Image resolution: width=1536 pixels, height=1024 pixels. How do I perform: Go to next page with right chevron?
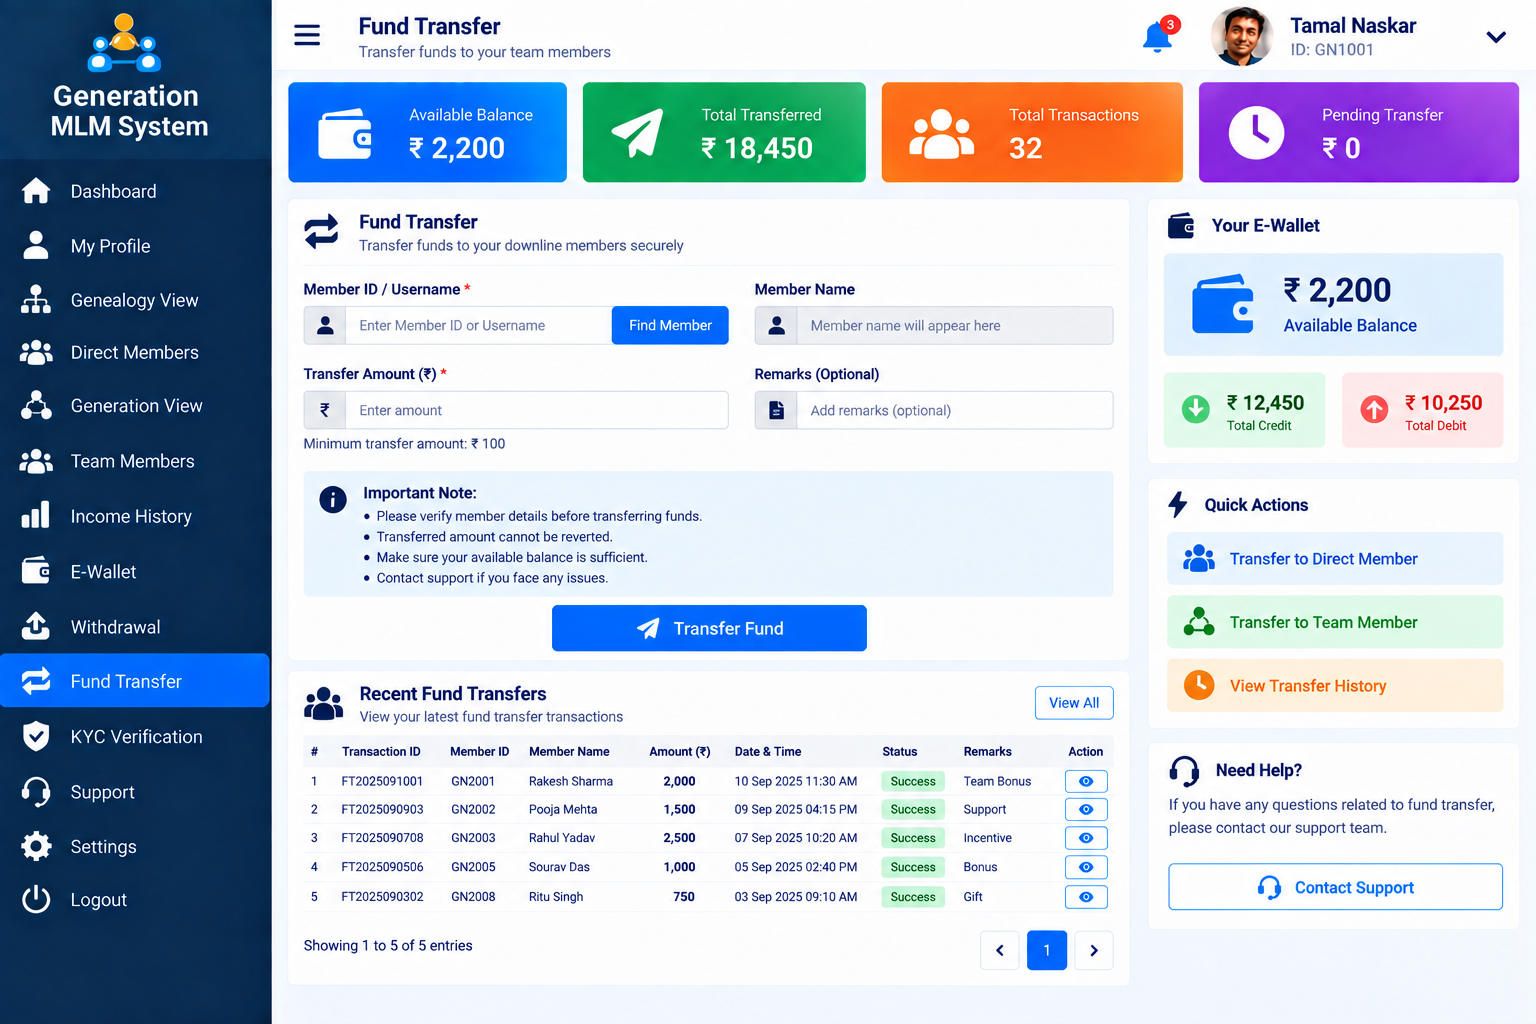pyautogui.click(x=1094, y=950)
